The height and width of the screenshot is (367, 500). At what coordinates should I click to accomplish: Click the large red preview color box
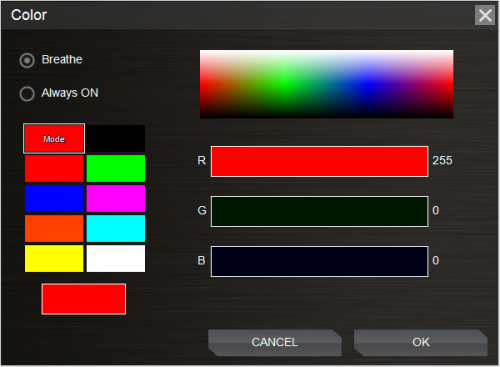84,299
